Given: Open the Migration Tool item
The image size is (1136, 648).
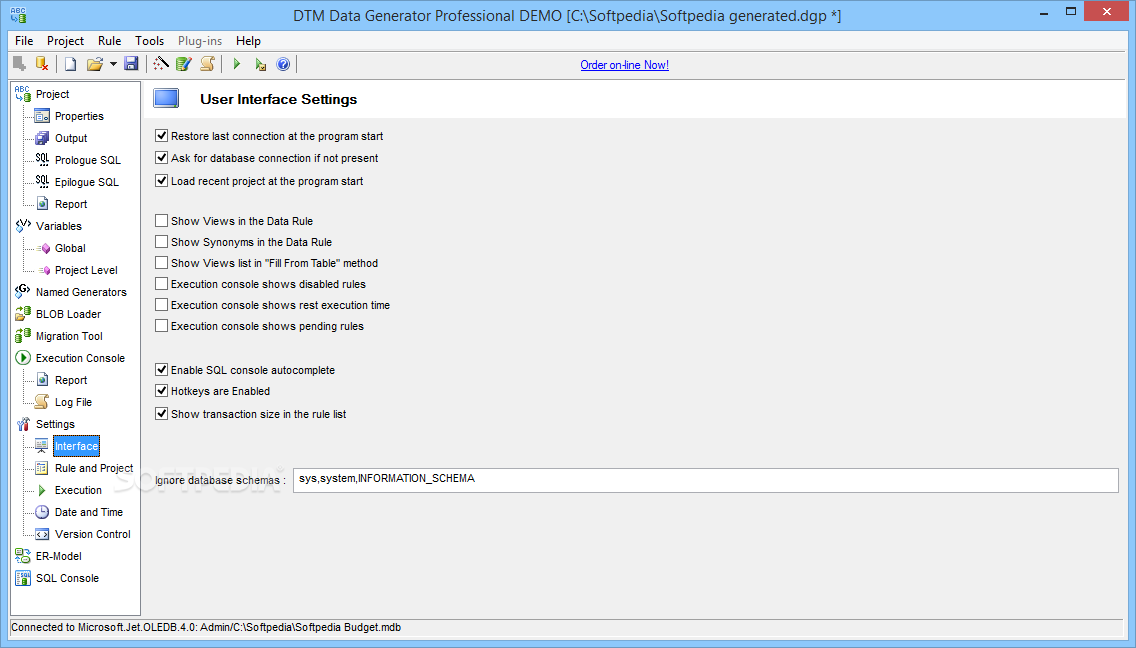Looking at the screenshot, I should 69,336.
